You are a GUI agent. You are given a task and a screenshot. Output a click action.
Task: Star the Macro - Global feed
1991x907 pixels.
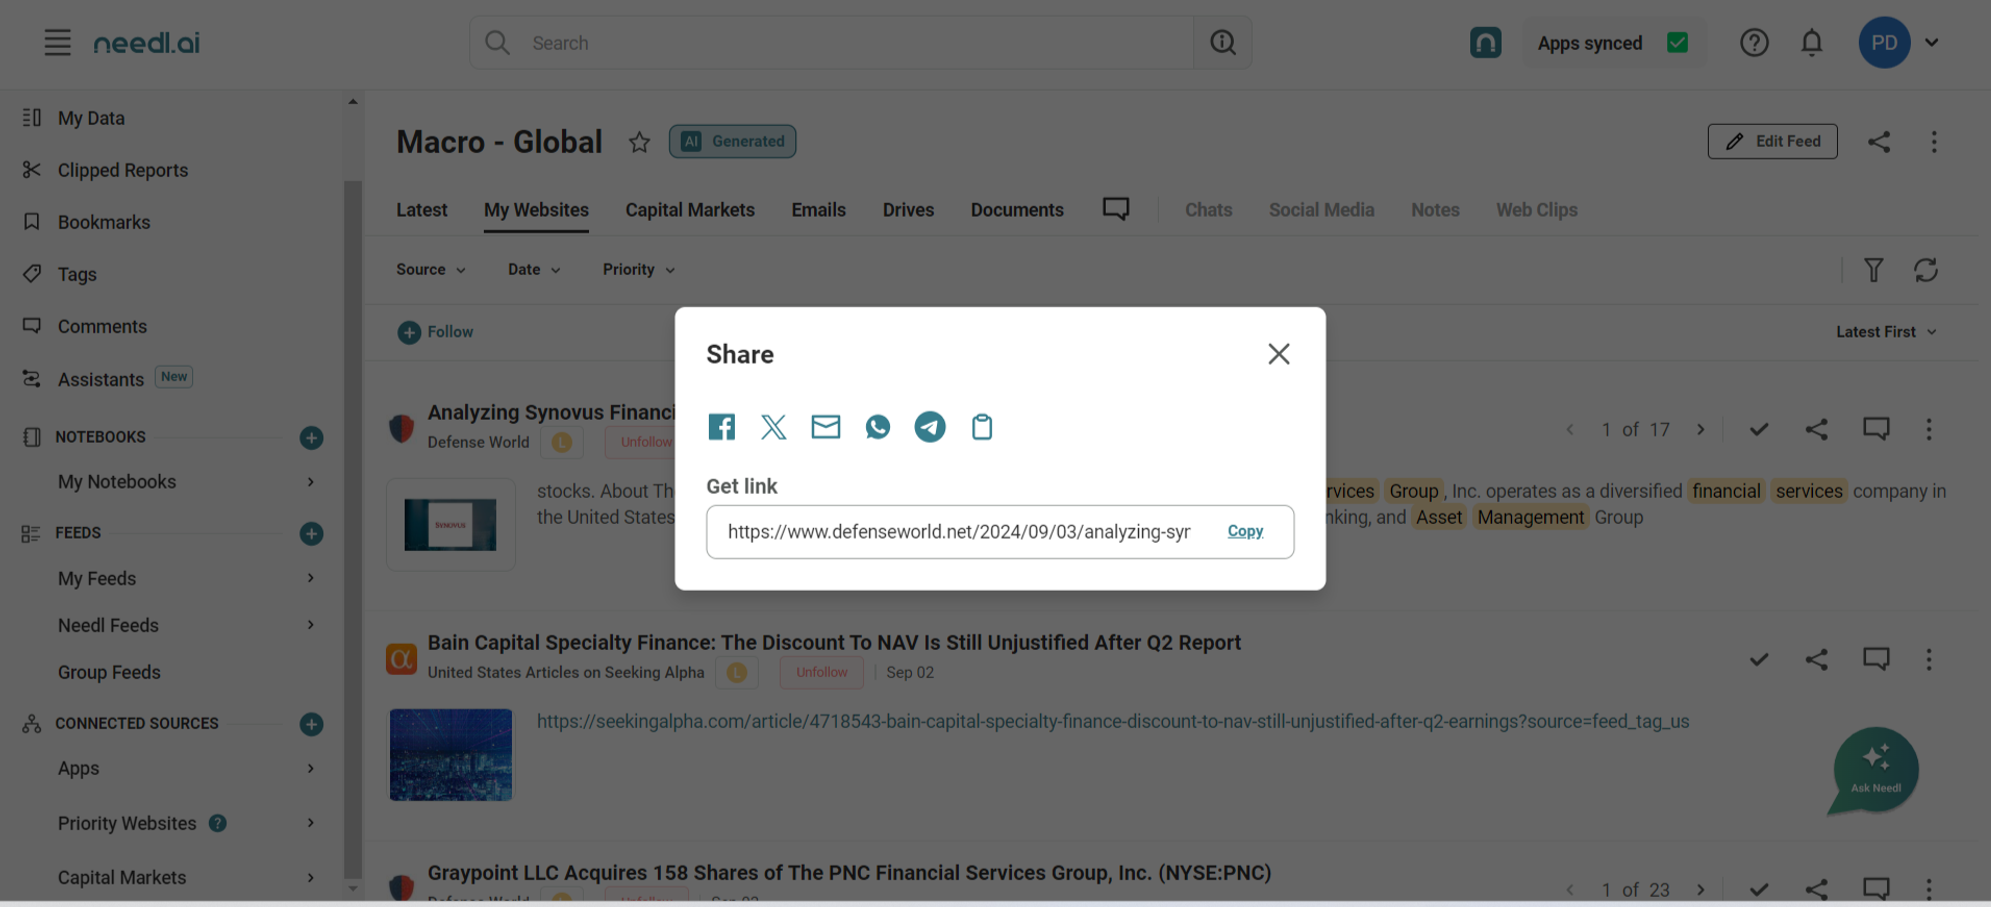[639, 142]
